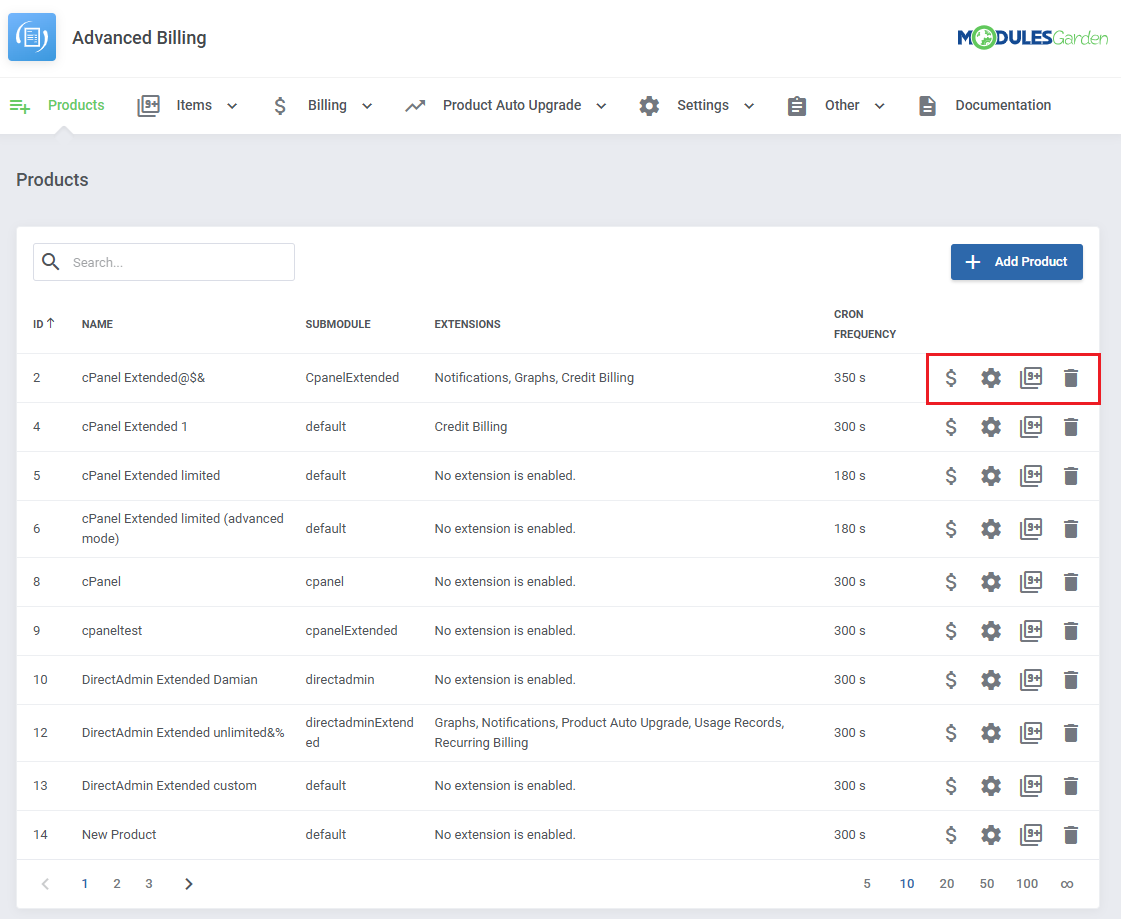Click the 'Credit Billing' extensions cell in row 4
Image resolution: width=1125 pixels, height=919 pixels.
(471, 427)
